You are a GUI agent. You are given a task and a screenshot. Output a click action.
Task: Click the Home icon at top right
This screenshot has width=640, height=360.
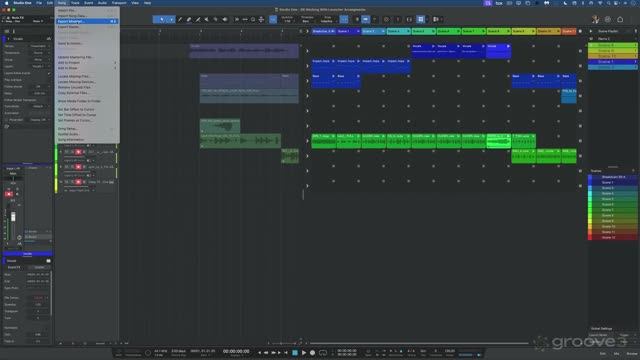(620, 19)
